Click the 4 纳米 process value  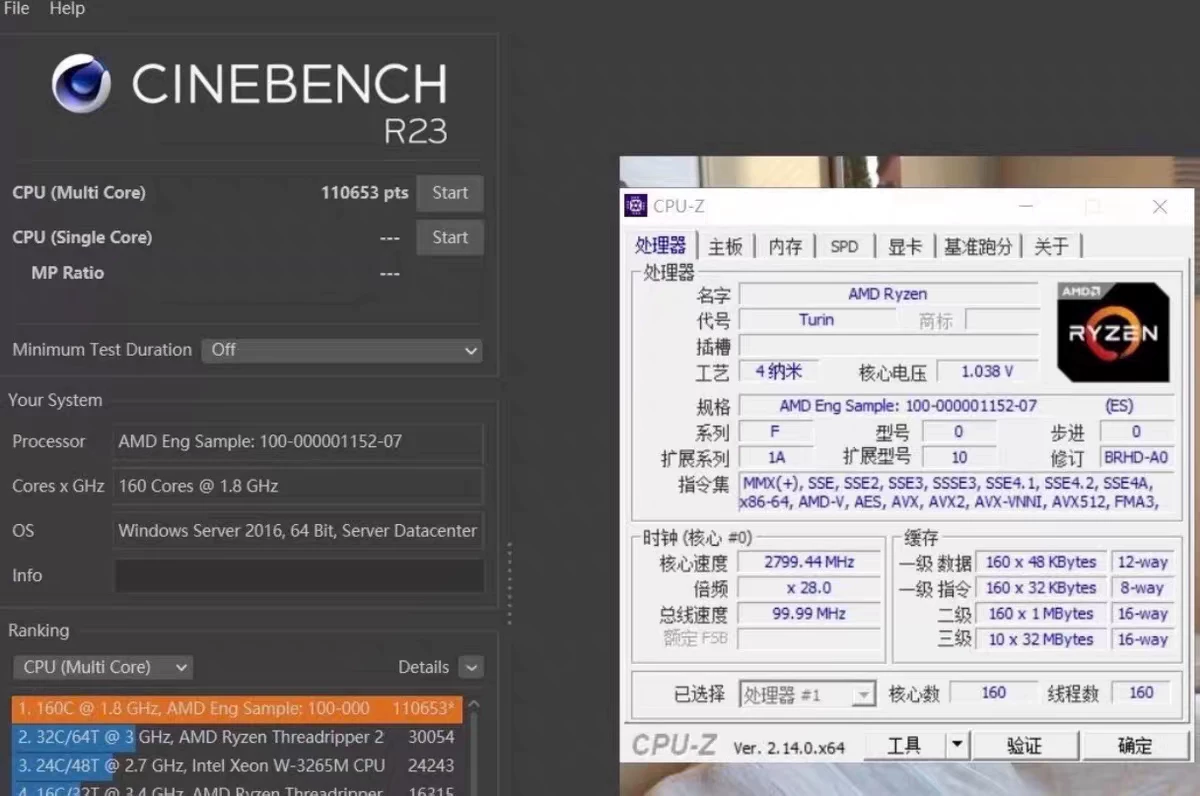point(777,372)
